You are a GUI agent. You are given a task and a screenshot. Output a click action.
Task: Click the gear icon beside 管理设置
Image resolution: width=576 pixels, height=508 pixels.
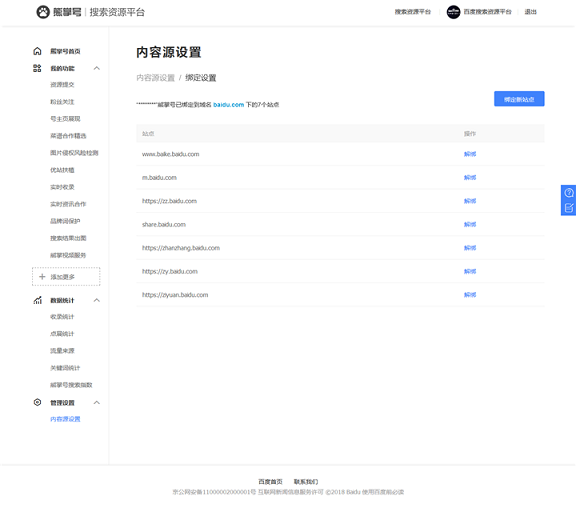(37, 402)
